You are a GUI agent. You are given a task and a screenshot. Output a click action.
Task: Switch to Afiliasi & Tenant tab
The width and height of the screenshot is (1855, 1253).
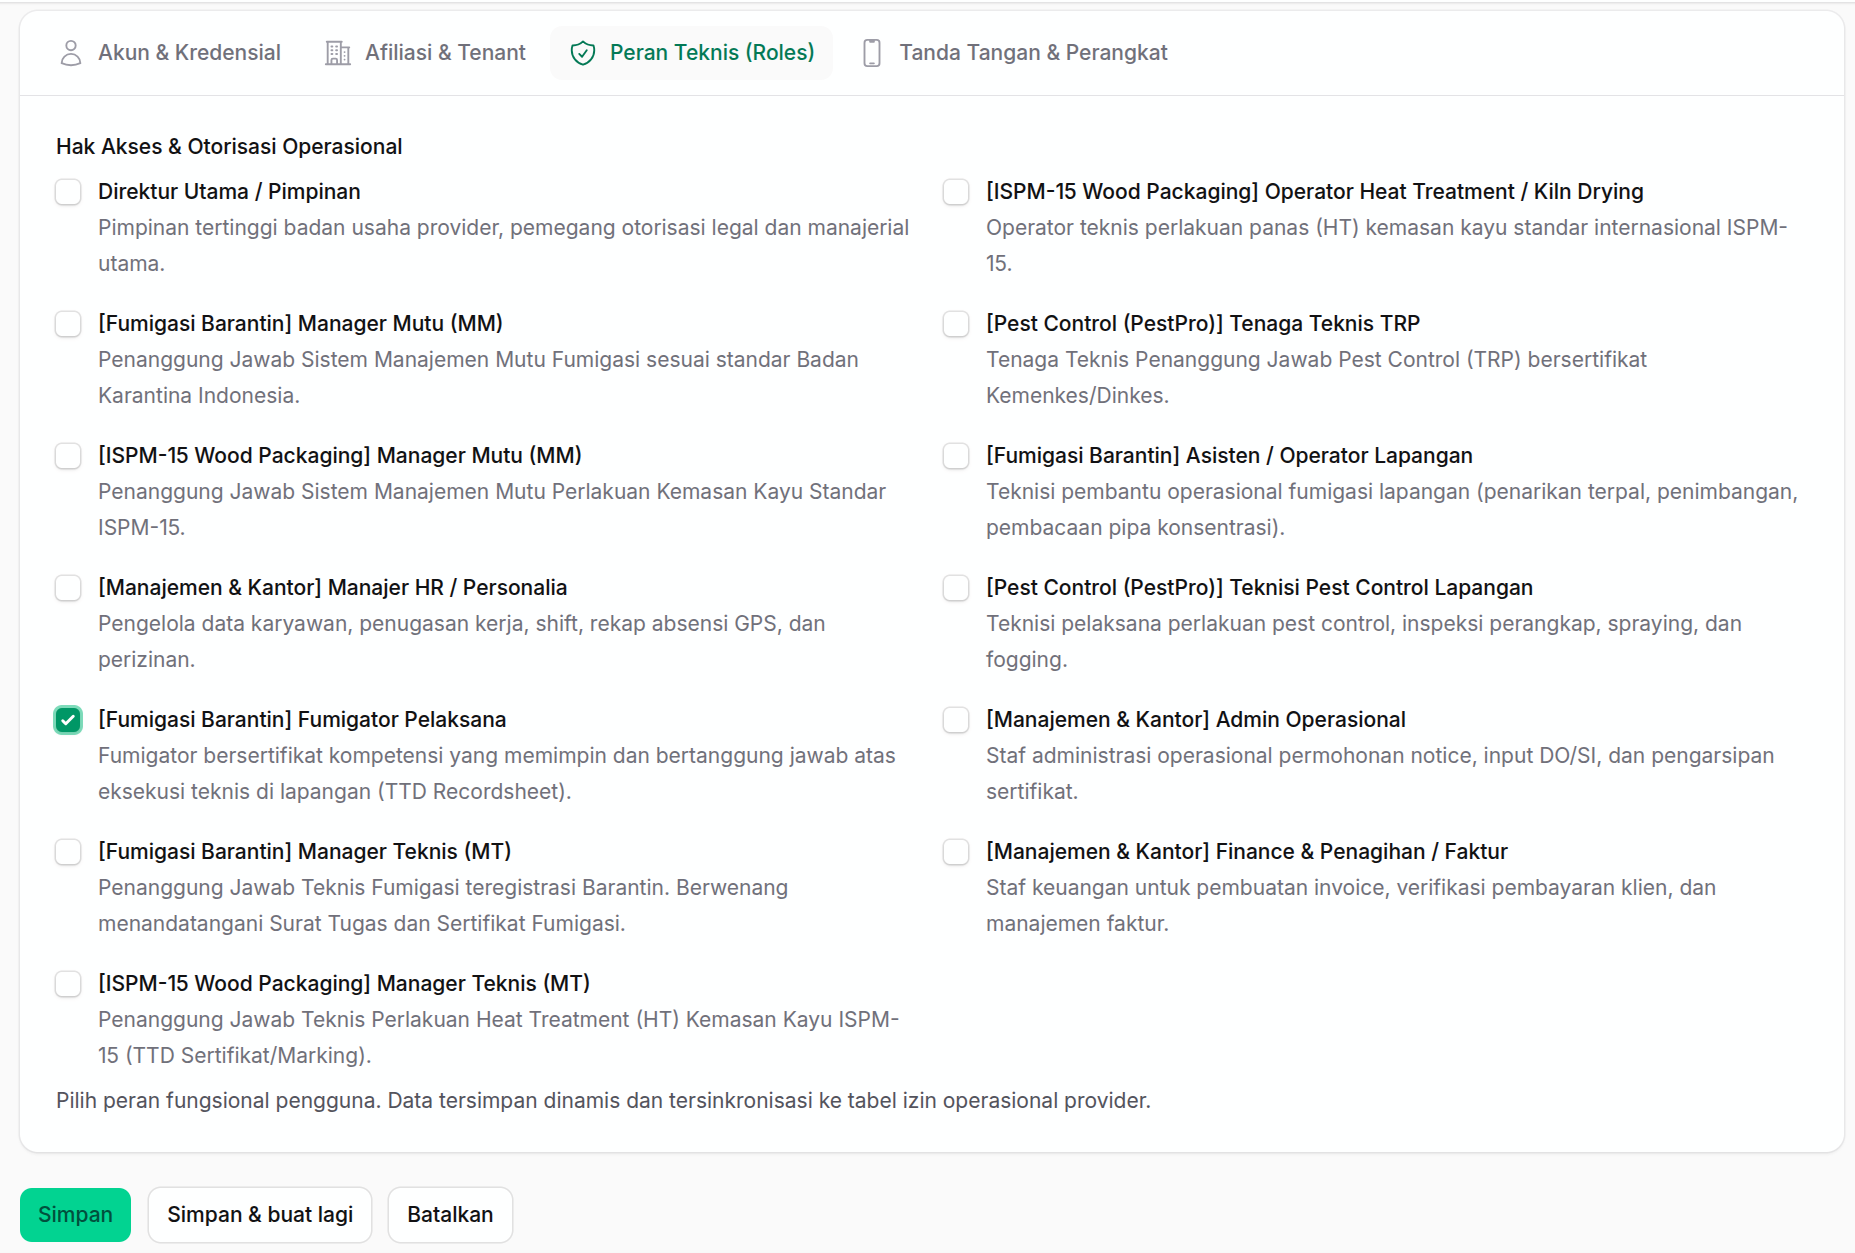[426, 53]
